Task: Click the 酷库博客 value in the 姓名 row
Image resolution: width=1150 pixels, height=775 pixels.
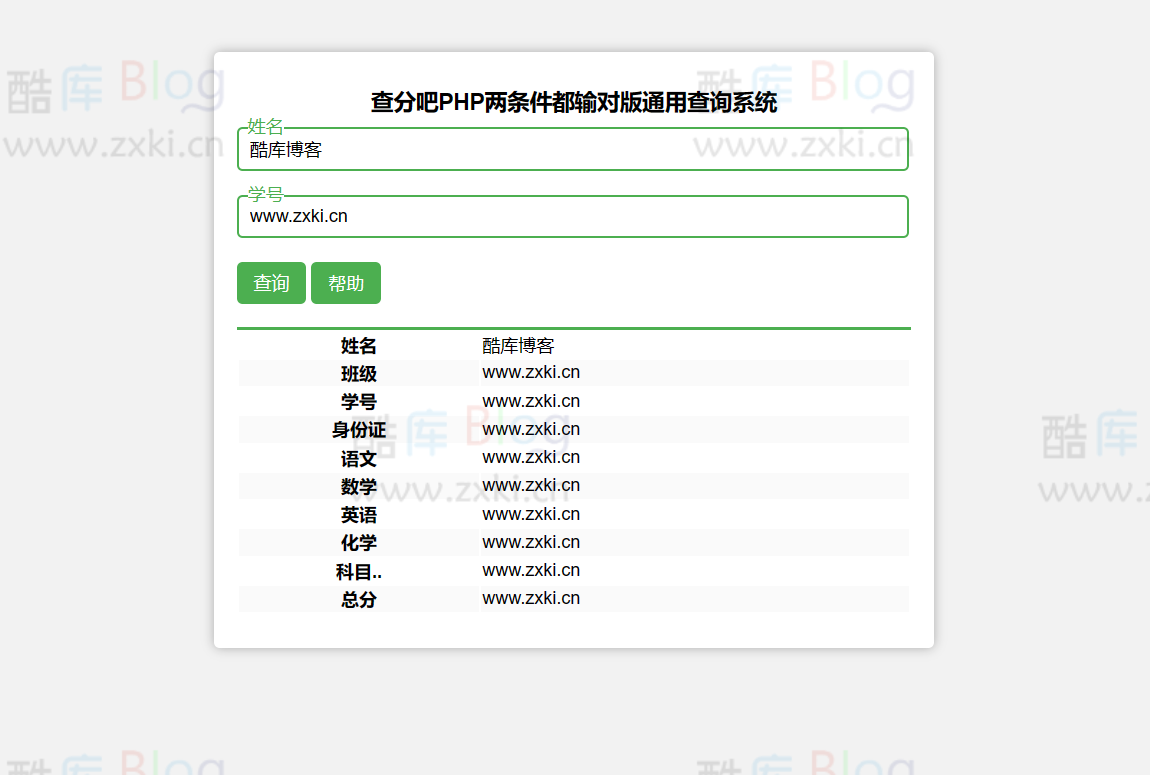Action: pos(518,346)
